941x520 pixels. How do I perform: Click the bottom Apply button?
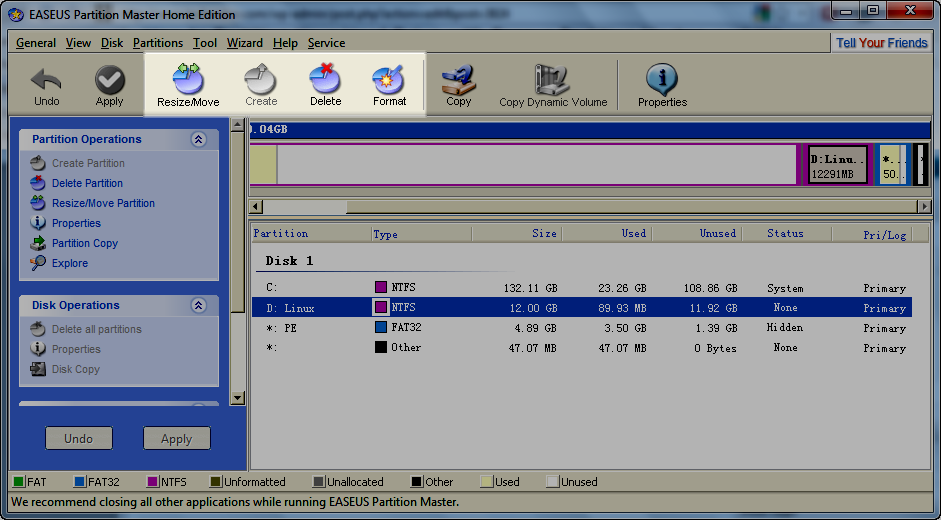tap(176, 438)
